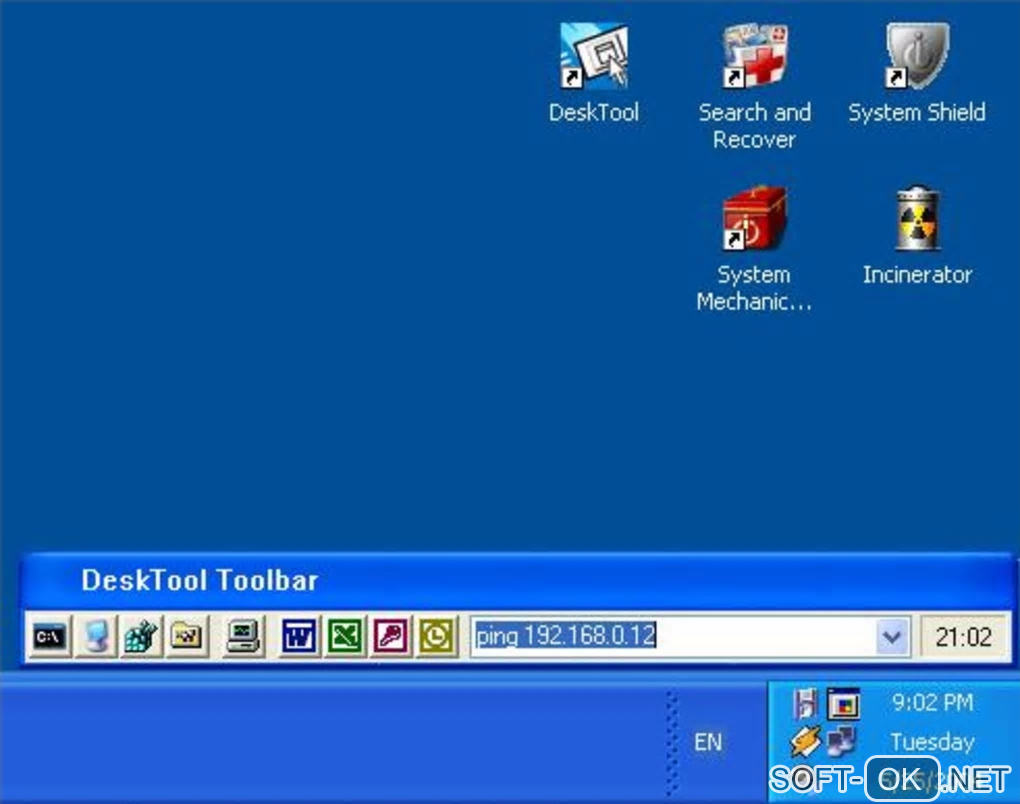Click the DeskTool Toolbar title bar
Image resolution: width=1020 pixels, height=804 pixels.
(517, 580)
